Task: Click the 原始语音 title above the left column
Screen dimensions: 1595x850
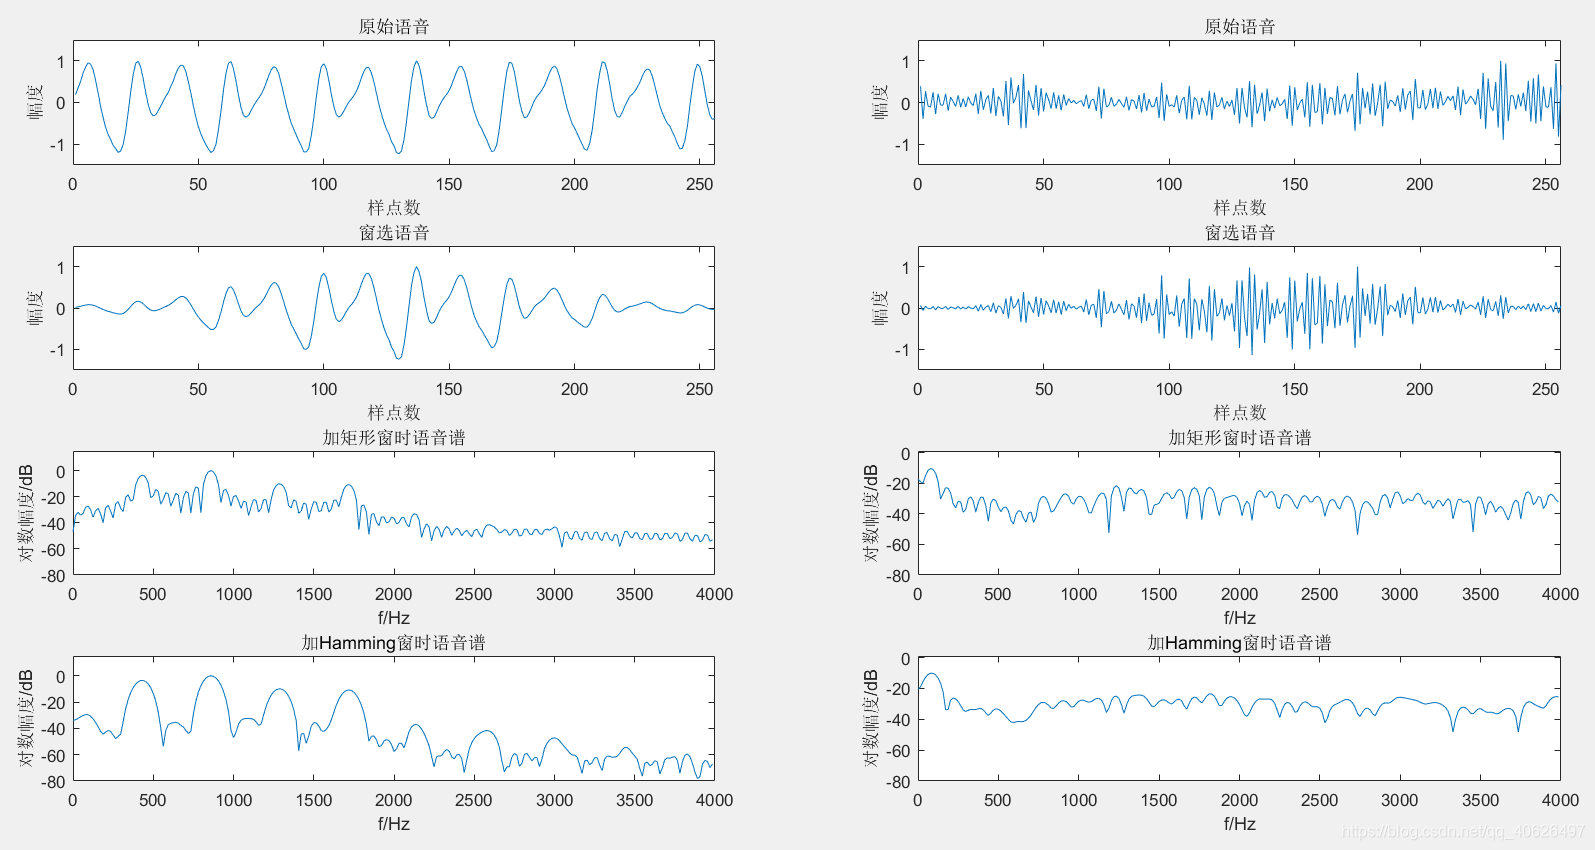Action: click(x=394, y=27)
